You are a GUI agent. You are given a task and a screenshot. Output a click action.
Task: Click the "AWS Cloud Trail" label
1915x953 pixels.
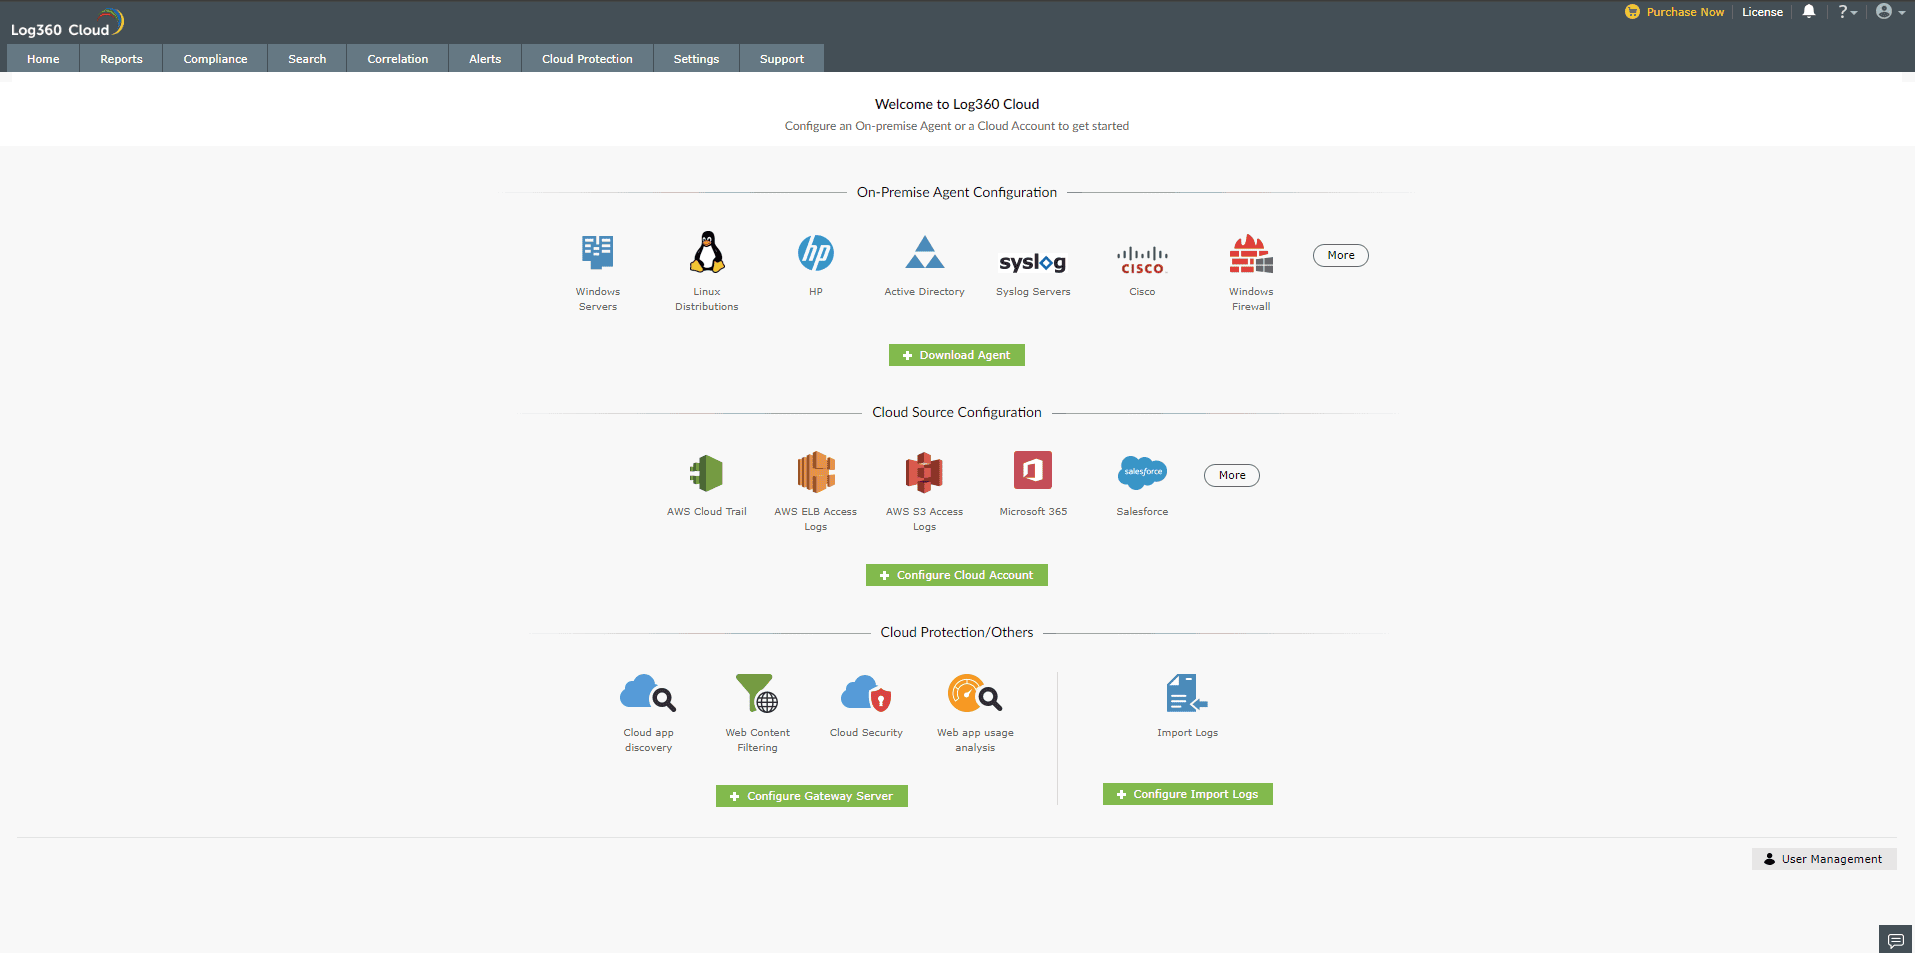click(707, 512)
